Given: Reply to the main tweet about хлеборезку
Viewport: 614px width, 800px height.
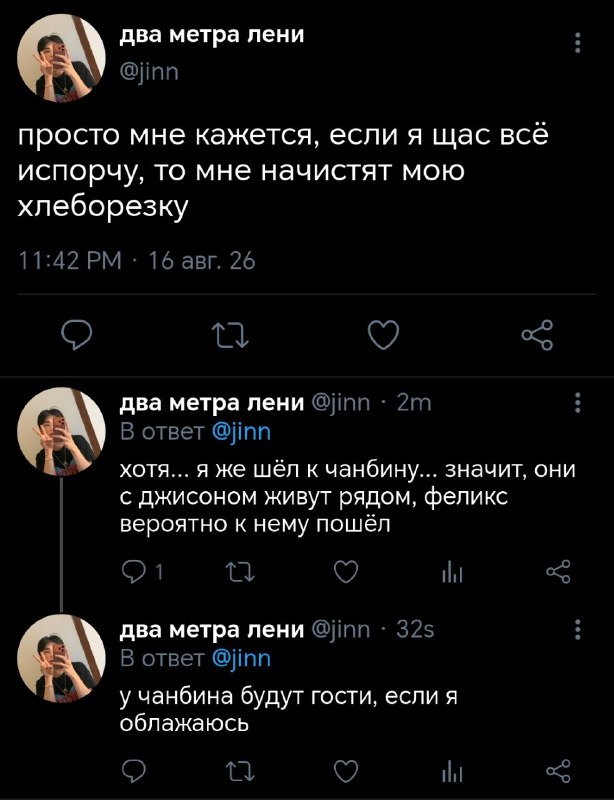Looking at the screenshot, I should coord(77,335).
